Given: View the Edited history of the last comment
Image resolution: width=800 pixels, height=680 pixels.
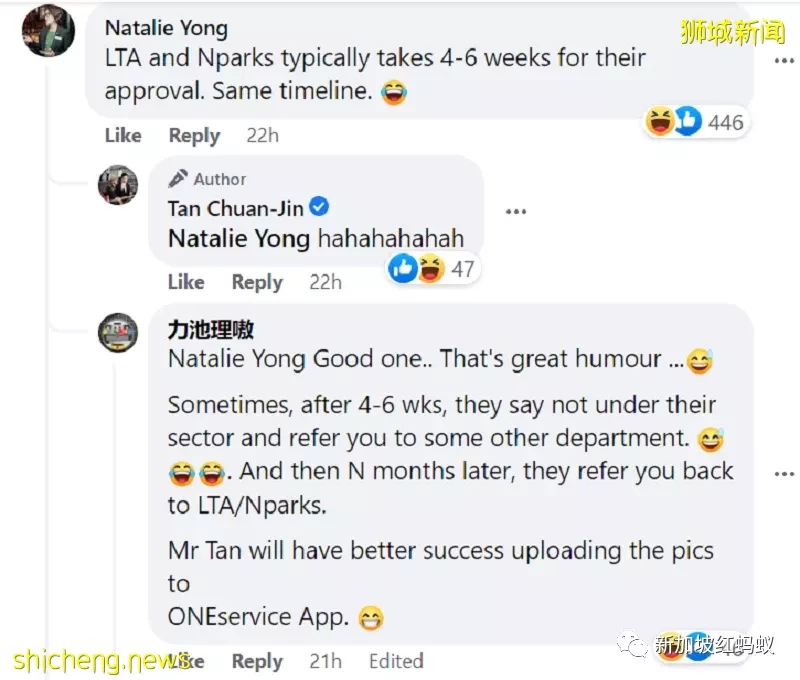Looking at the screenshot, I should pos(396,661).
